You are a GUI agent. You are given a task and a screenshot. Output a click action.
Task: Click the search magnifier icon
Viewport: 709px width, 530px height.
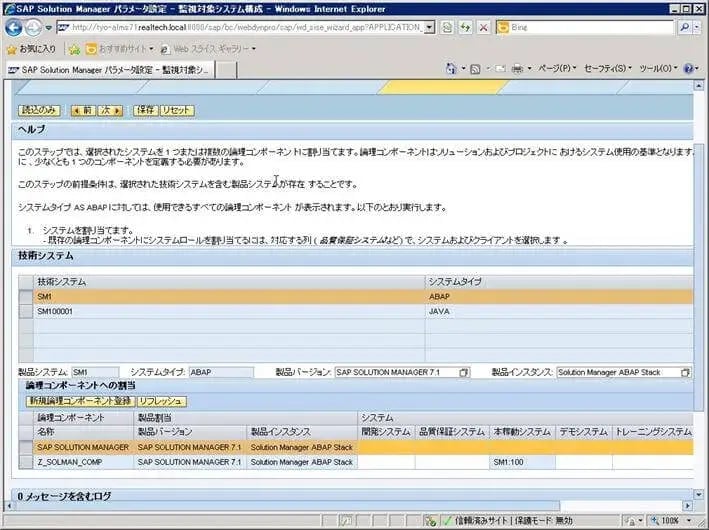coord(685,27)
